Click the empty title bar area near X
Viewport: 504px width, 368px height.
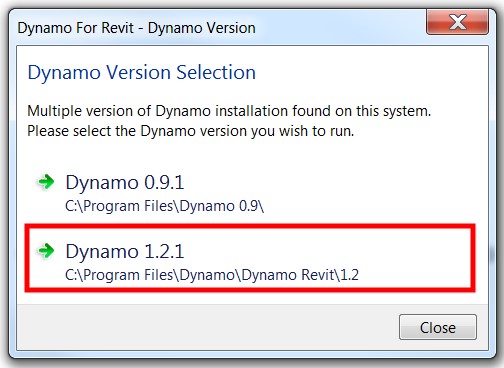click(x=340, y=28)
